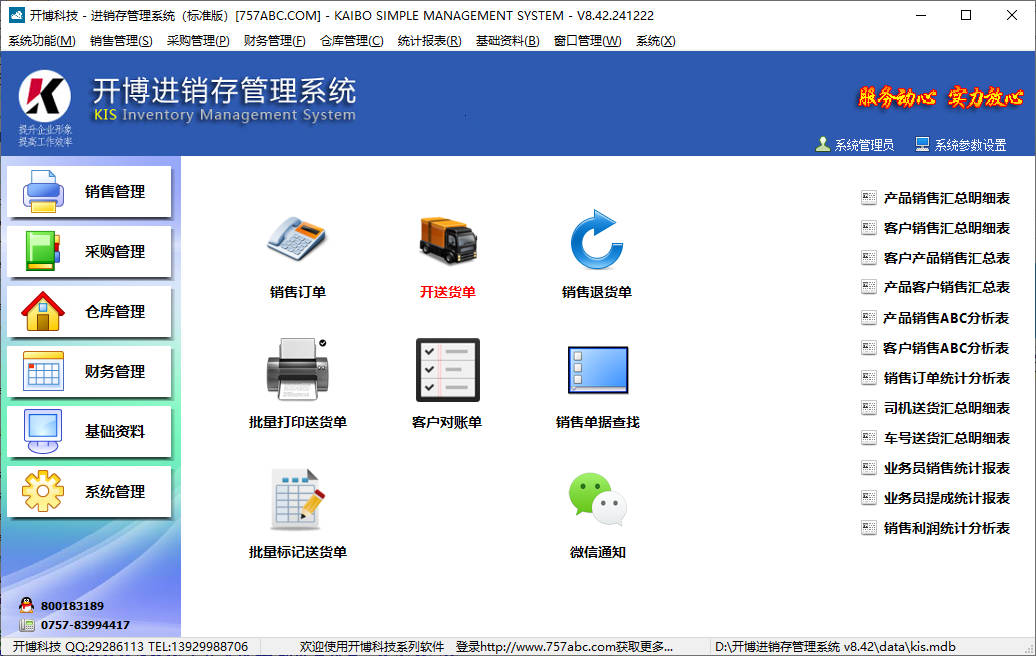Click report icon next to 司机送货汇总明细表
This screenshot has height=656, width=1036.
[x=869, y=408]
